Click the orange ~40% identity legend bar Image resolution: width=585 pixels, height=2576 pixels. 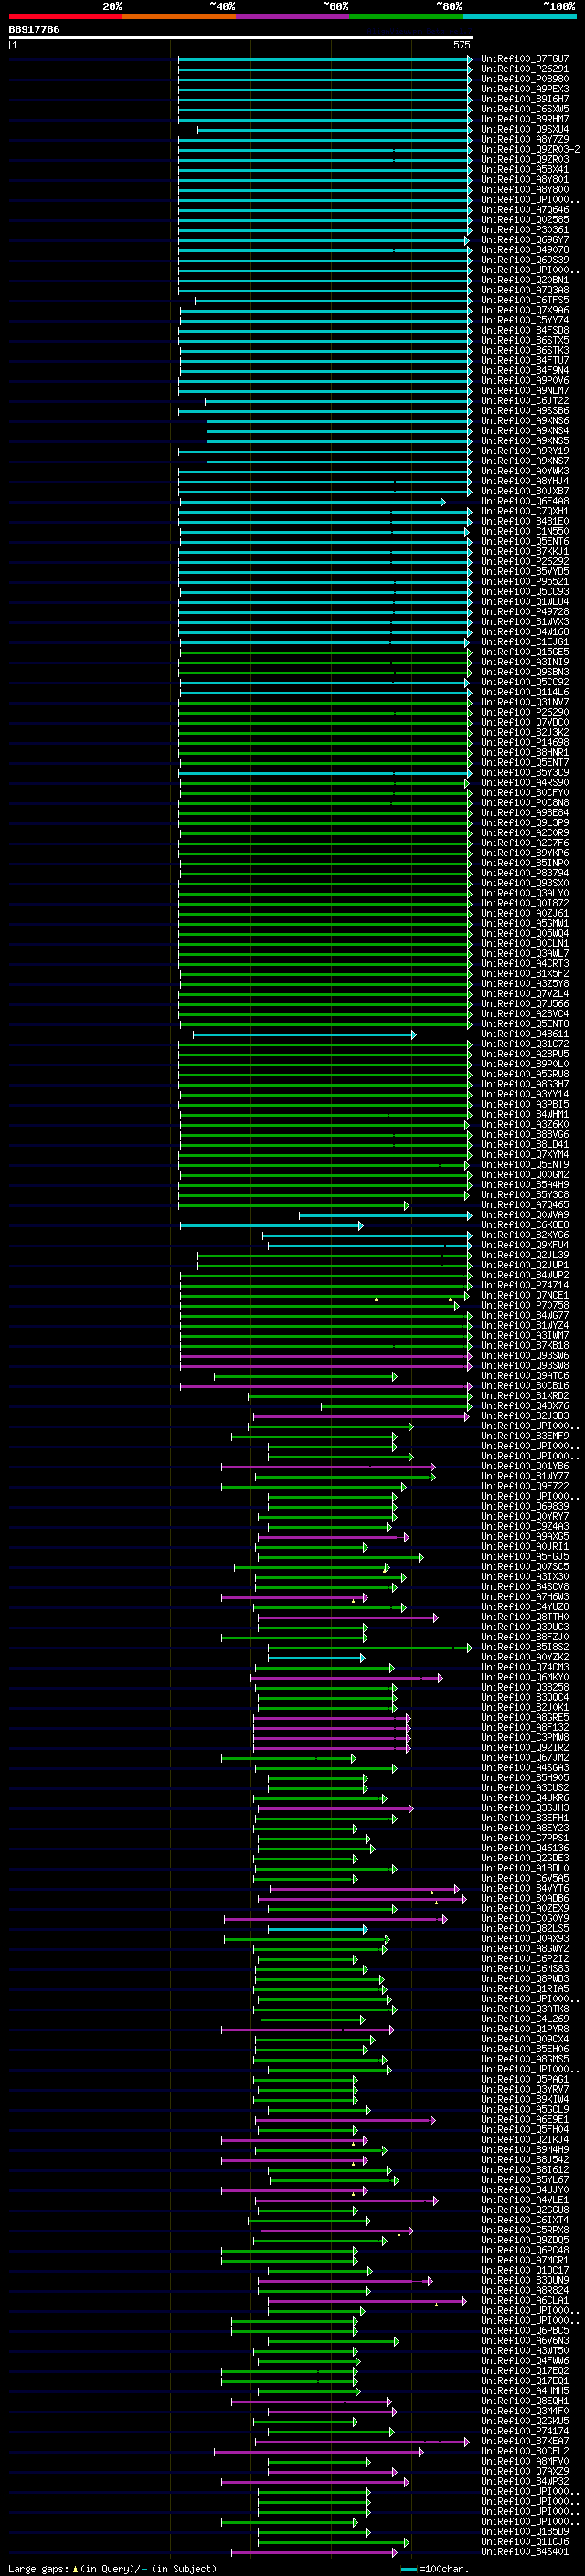[179, 16]
